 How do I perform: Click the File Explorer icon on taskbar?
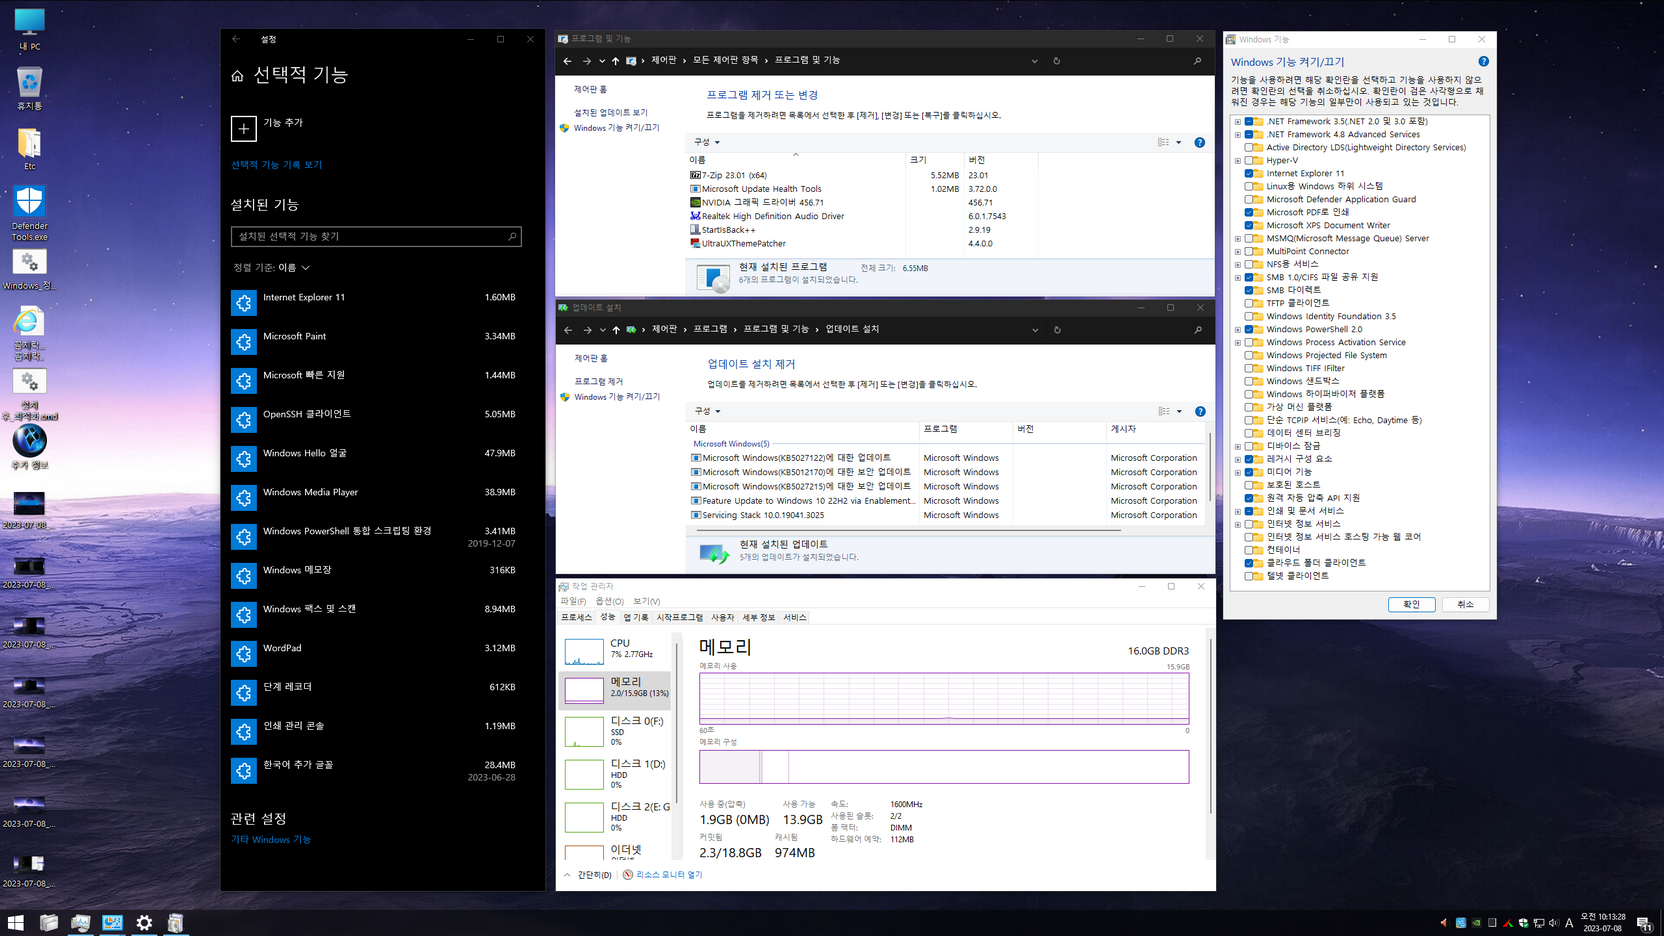(48, 923)
